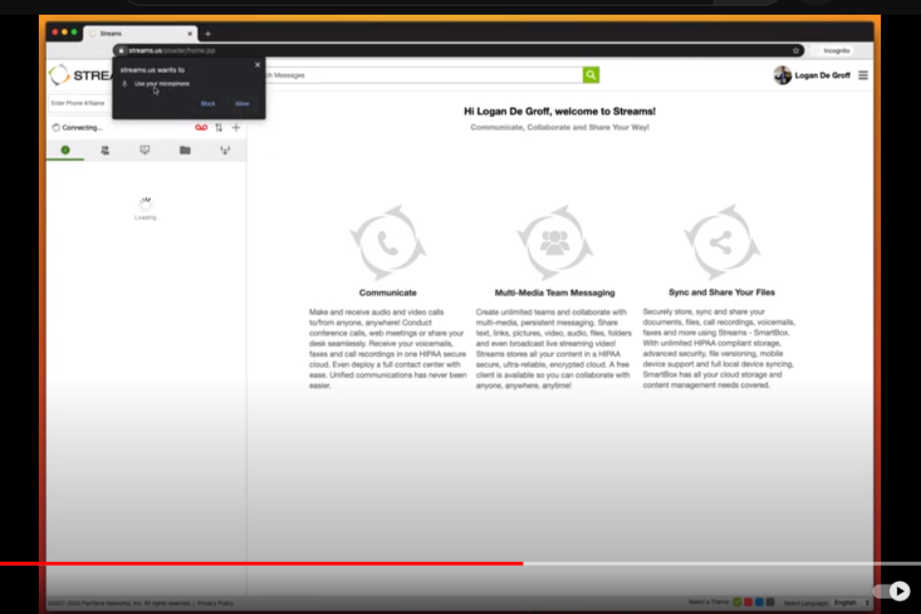Image resolution: width=921 pixels, height=614 pixels.
Task: Click the Communicate phone icon
Action: pos(388,242)
